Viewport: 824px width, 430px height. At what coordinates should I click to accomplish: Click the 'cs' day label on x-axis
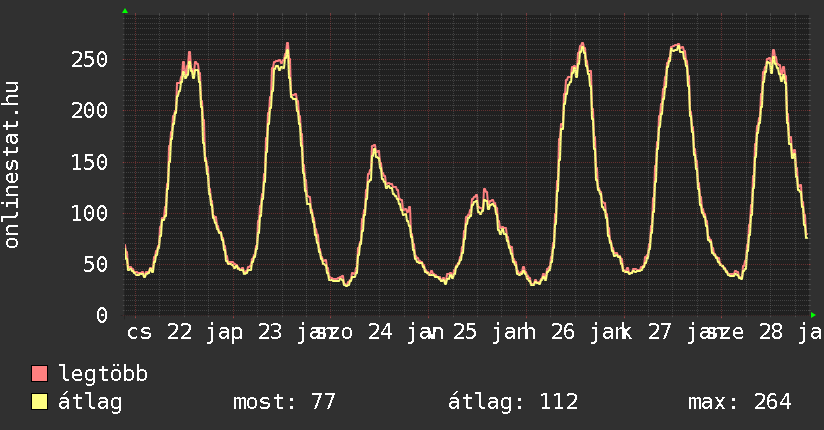pos(140,332)
